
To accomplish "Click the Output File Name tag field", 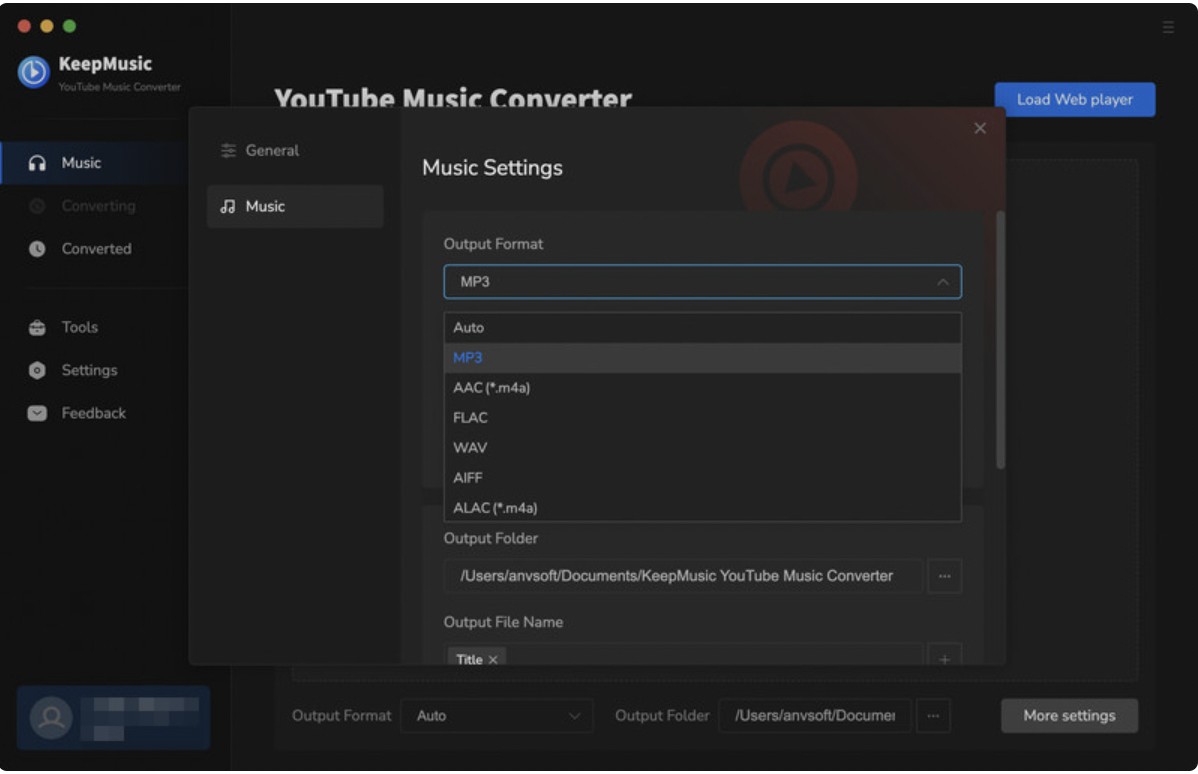I will [x=682, y=656].
